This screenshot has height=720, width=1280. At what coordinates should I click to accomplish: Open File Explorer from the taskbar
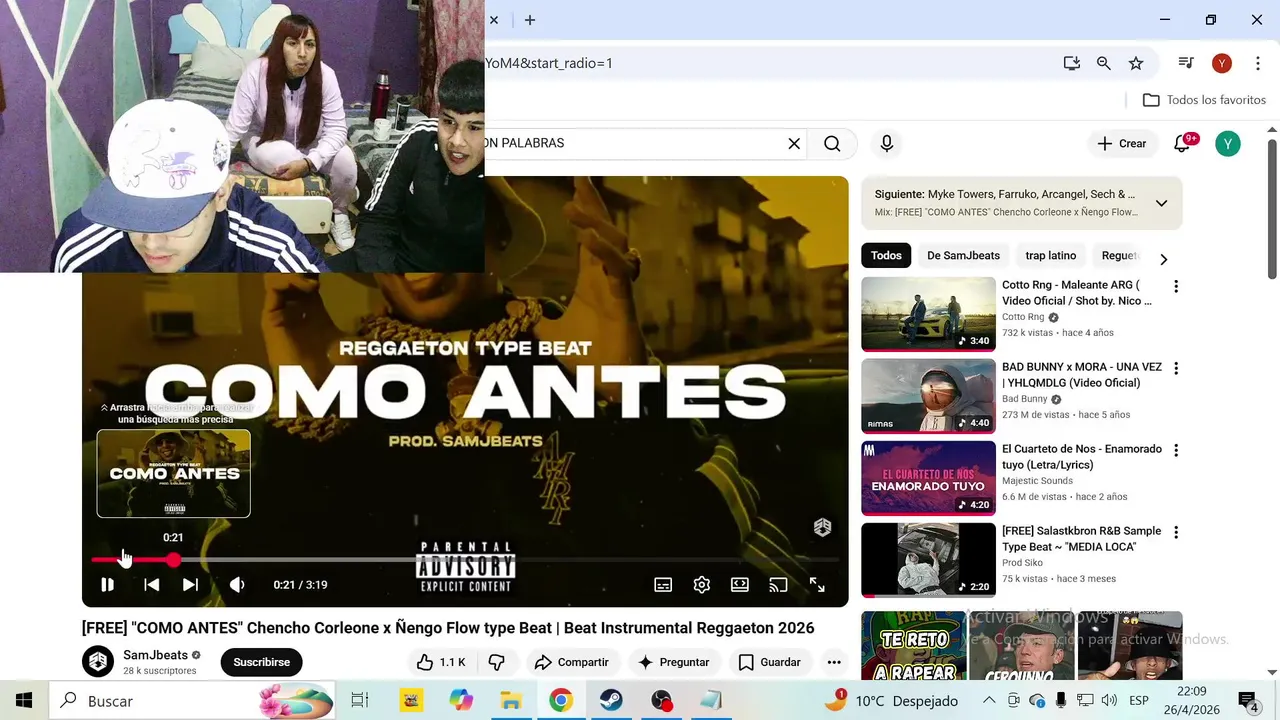(x=510, y=701)
